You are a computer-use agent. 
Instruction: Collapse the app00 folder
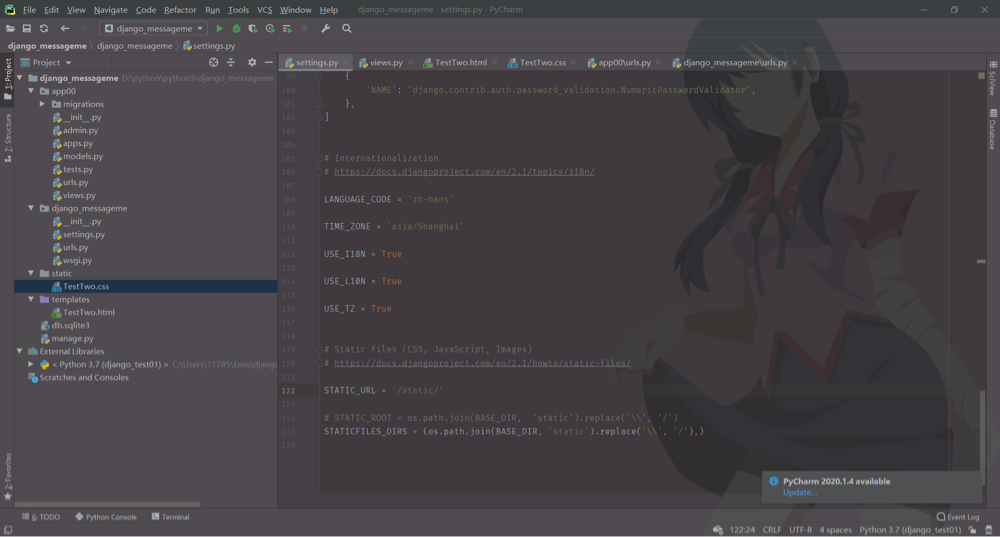point(31,91)
